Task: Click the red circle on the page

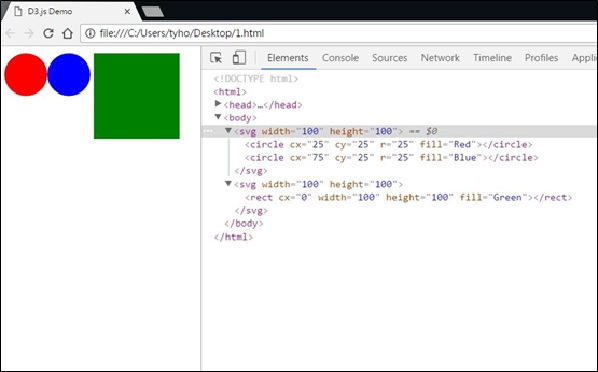Action: coord(25,75)
